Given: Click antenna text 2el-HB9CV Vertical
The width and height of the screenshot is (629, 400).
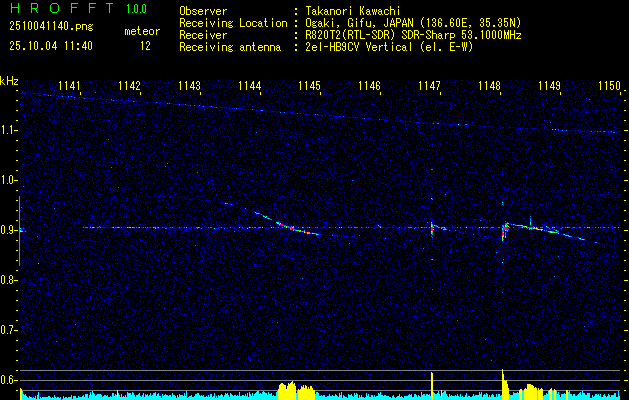Looking at the screenshot, I should pyautogui.click(x=359, y=47).
